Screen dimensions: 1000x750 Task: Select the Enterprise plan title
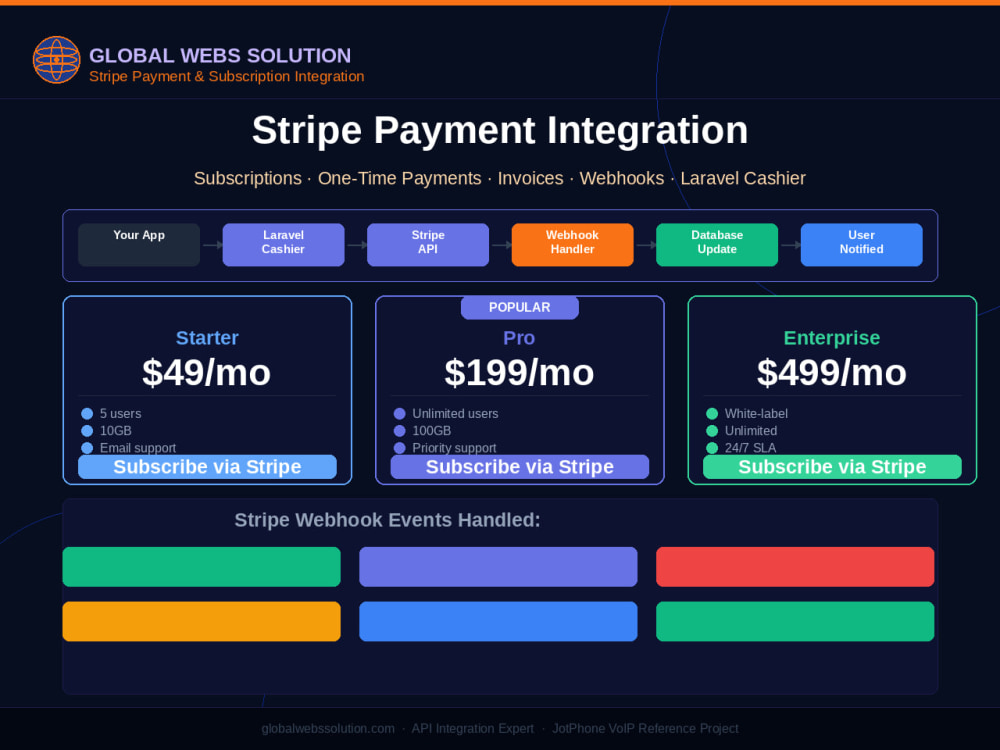click(832, 338)
